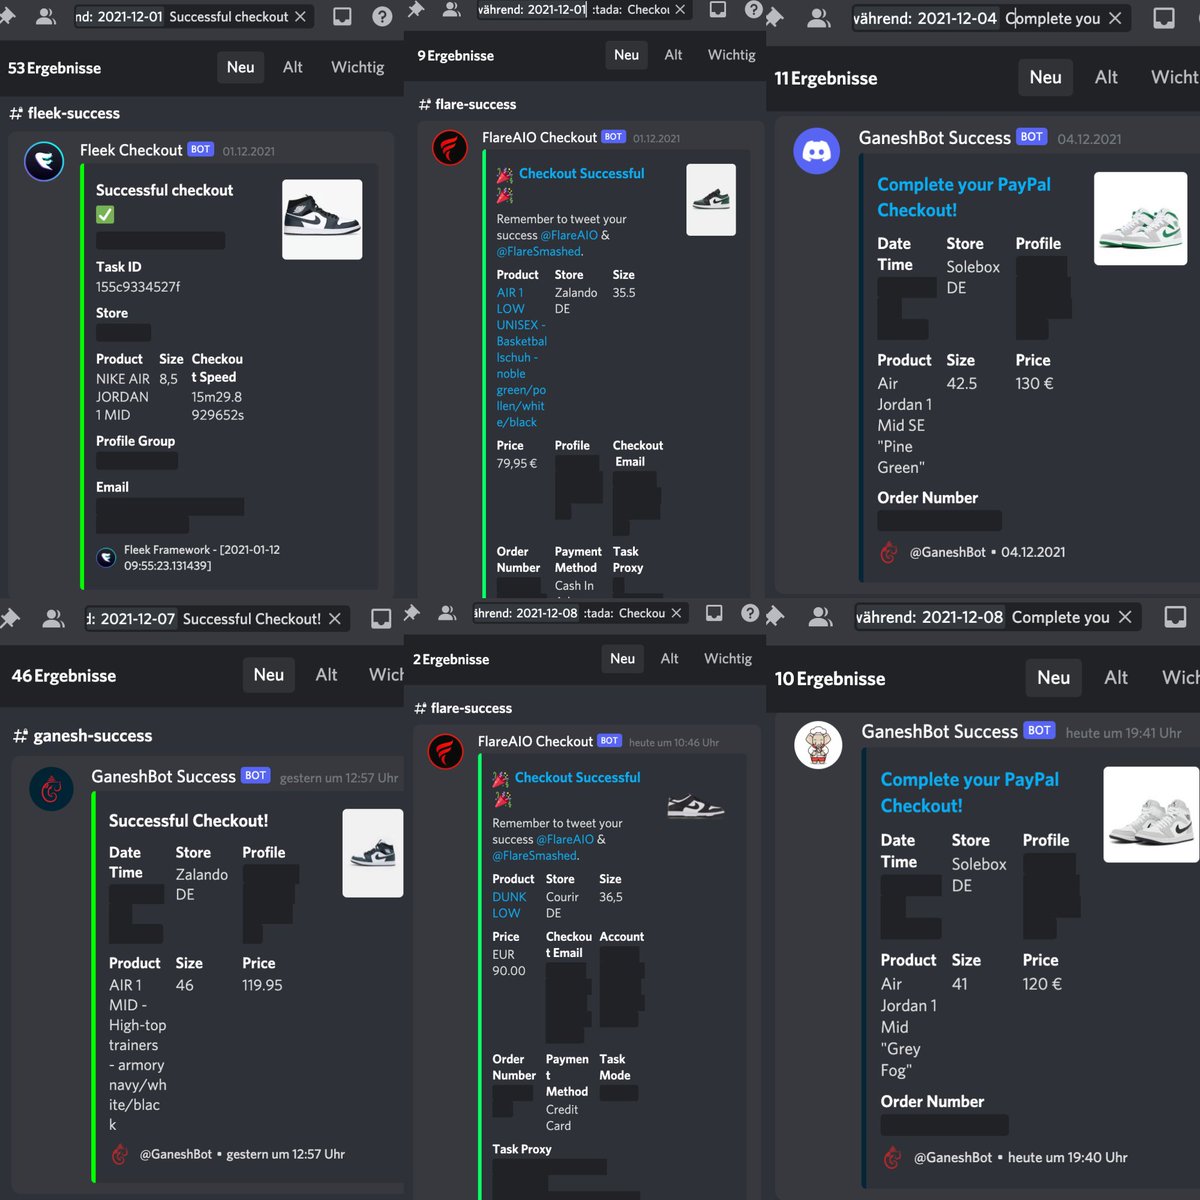Viewport: 1200px width, 1200px height.
Task: Clear the 2021-12-08 Complete you search
Action: pyautogui.click(x=1125, y=617)
